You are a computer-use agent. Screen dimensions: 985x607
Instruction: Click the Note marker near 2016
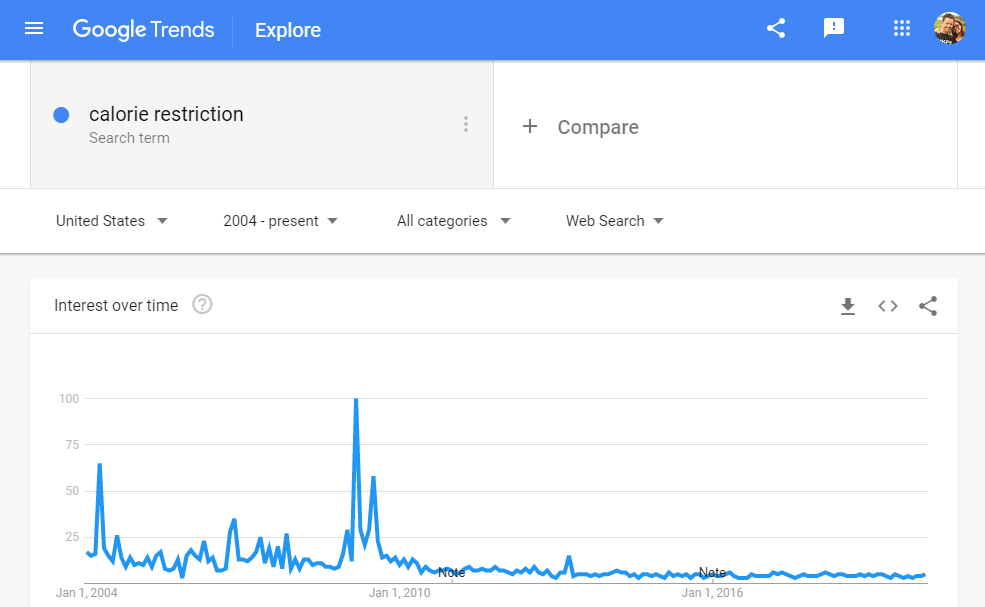[712, 572]
